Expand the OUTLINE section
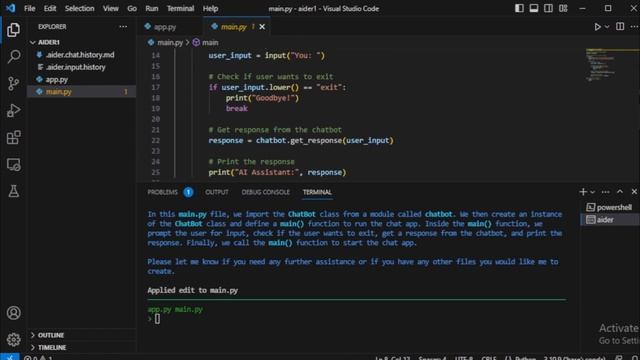640x360 pixels. tap(82, 335)
